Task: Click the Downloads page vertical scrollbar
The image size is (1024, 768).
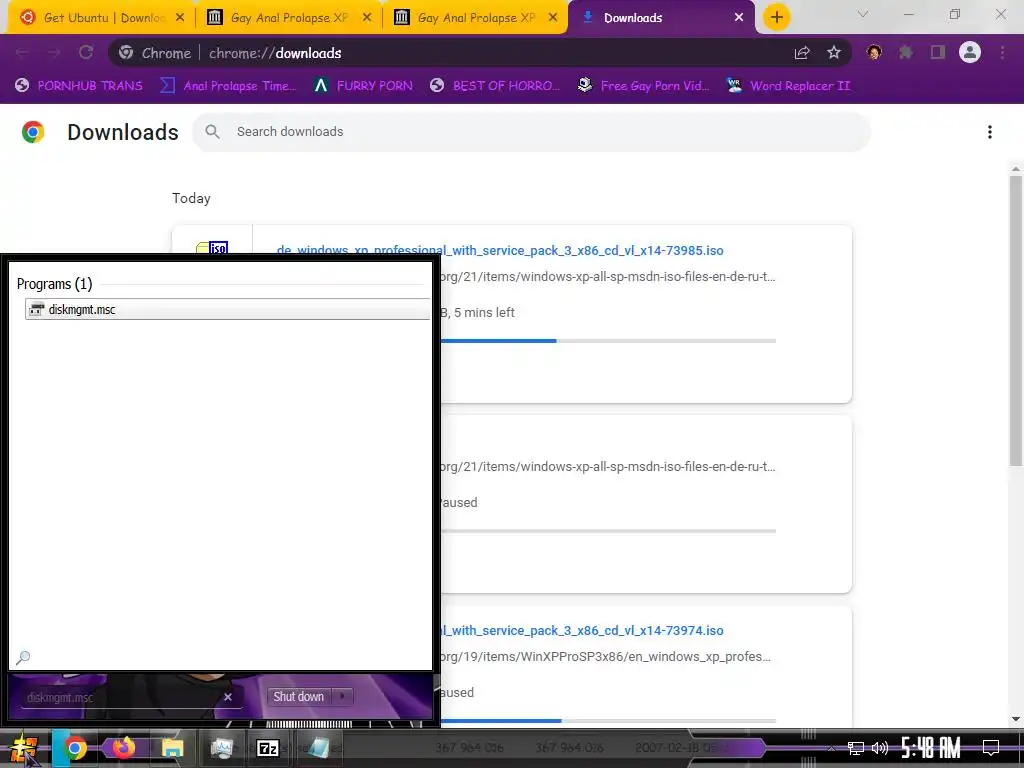Action: click(x=1016, y=320)
